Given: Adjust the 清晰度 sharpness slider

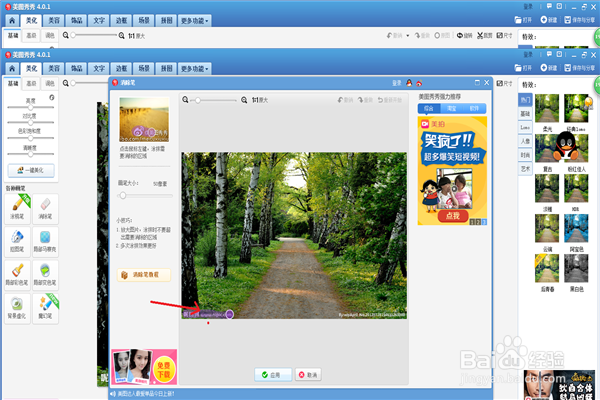Looking at the screenshot, I should pyautogui.click(x=31, y=154).
